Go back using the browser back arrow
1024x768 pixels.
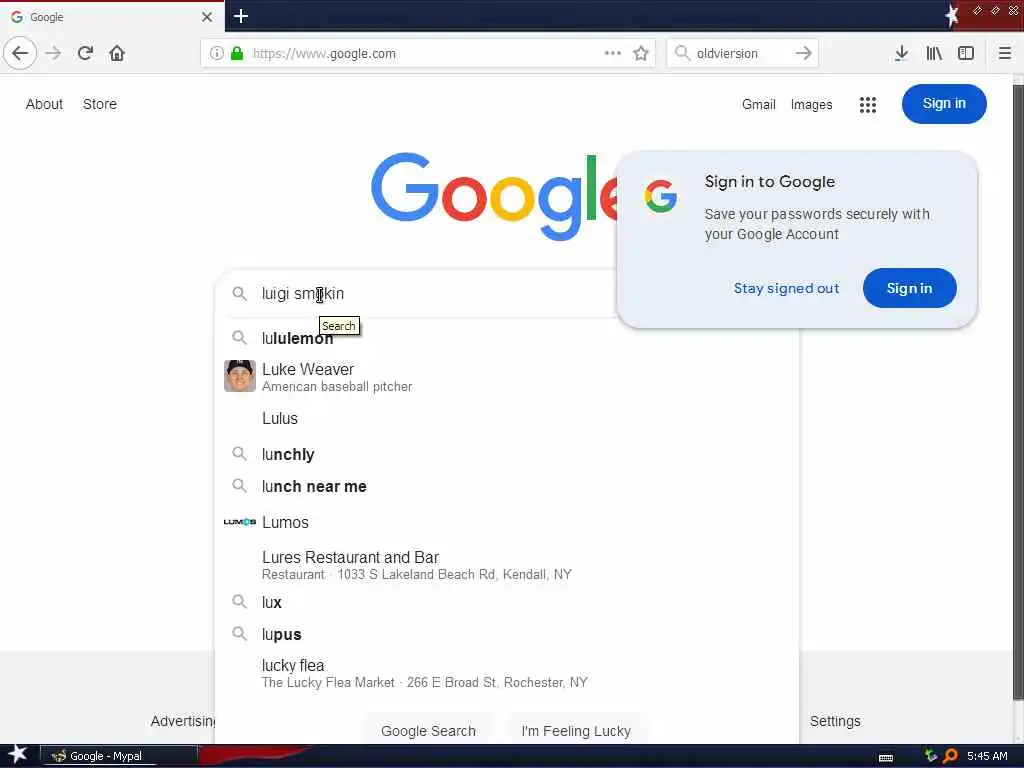tap(20, 54)
